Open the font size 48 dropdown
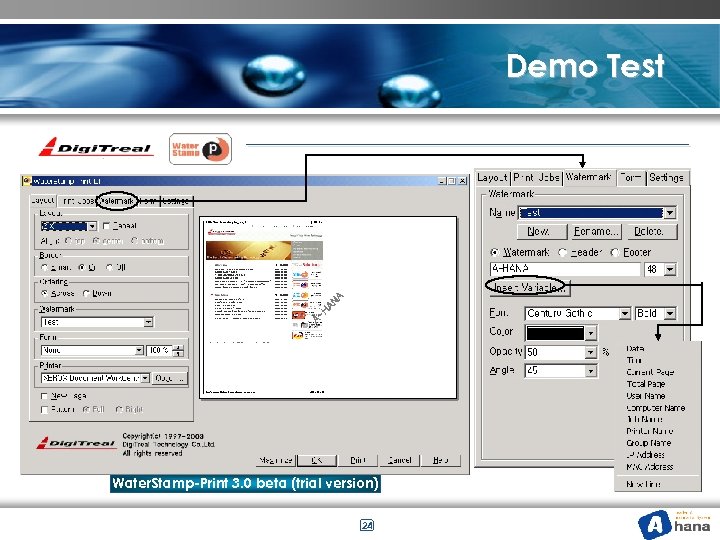This screenshot has height=540, width=720. click(670, 269)
